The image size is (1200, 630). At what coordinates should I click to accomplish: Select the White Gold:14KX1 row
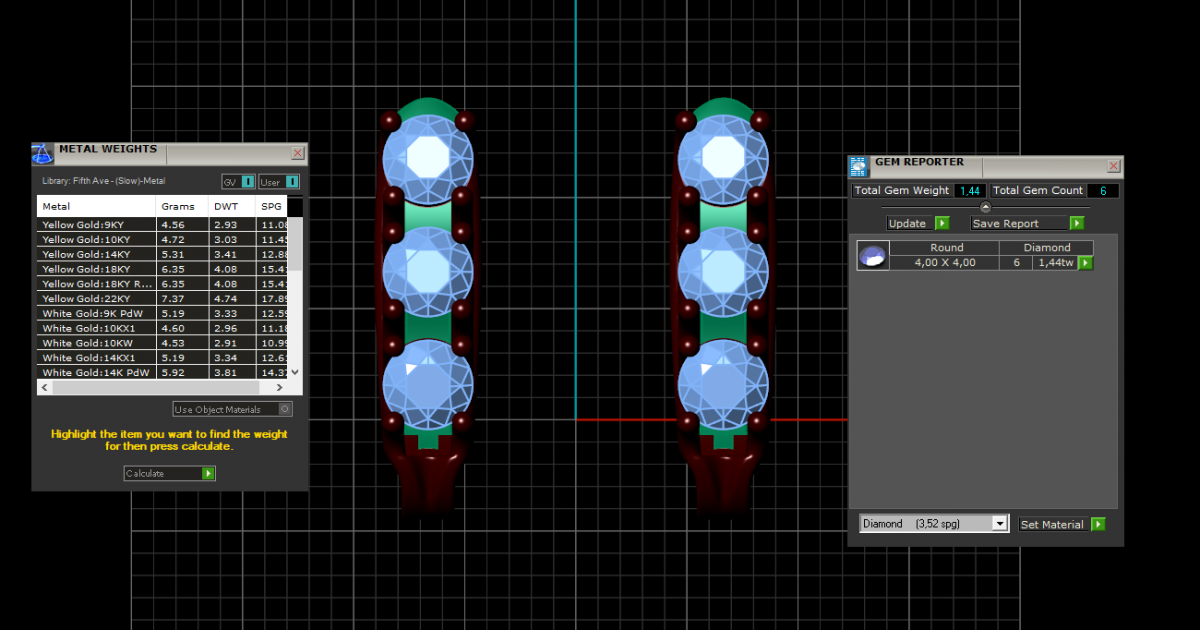click(x=163, y=357)
